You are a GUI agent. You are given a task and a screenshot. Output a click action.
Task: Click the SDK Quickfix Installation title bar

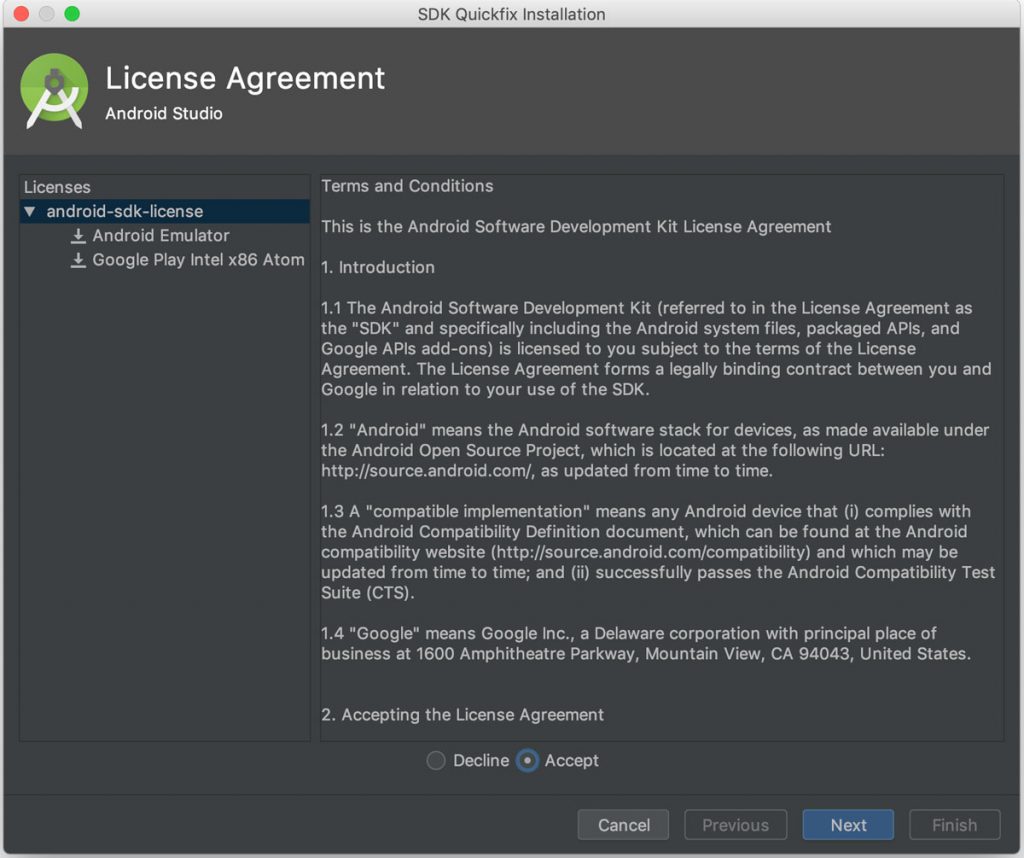[511, 14]
